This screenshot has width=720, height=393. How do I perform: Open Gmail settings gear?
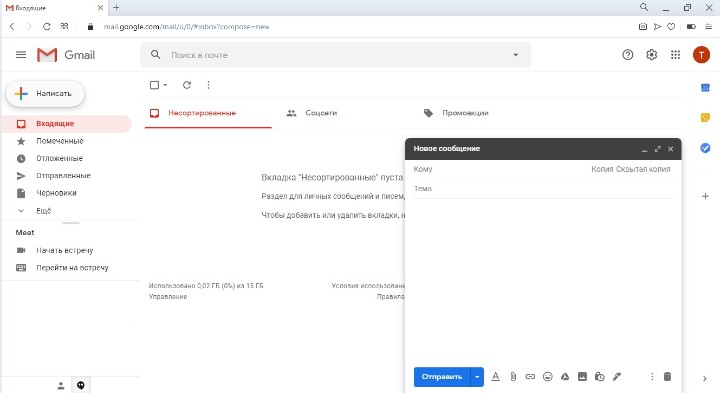click(651, 55)
